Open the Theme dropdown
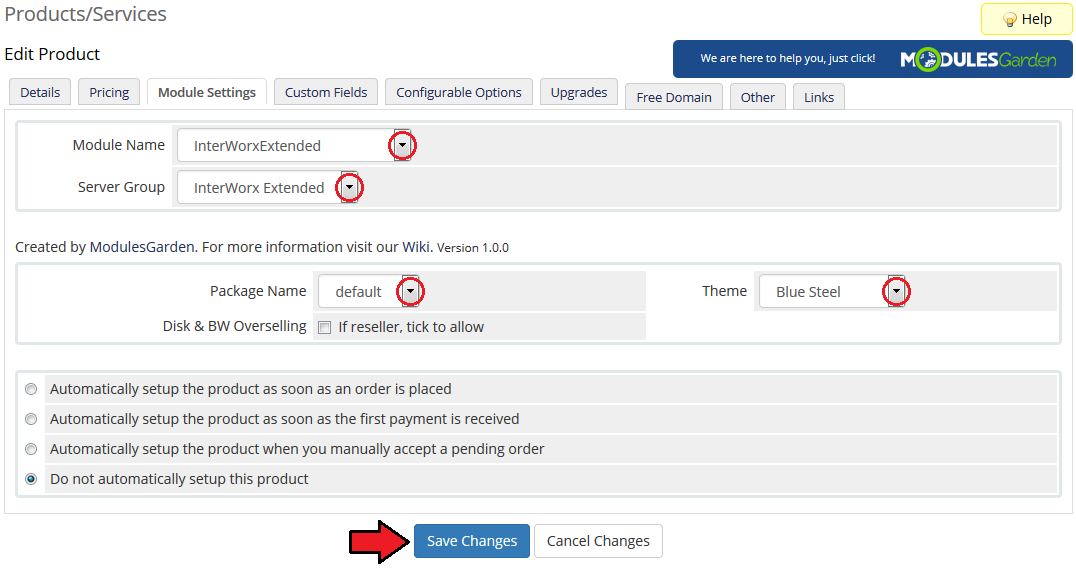 896,292
